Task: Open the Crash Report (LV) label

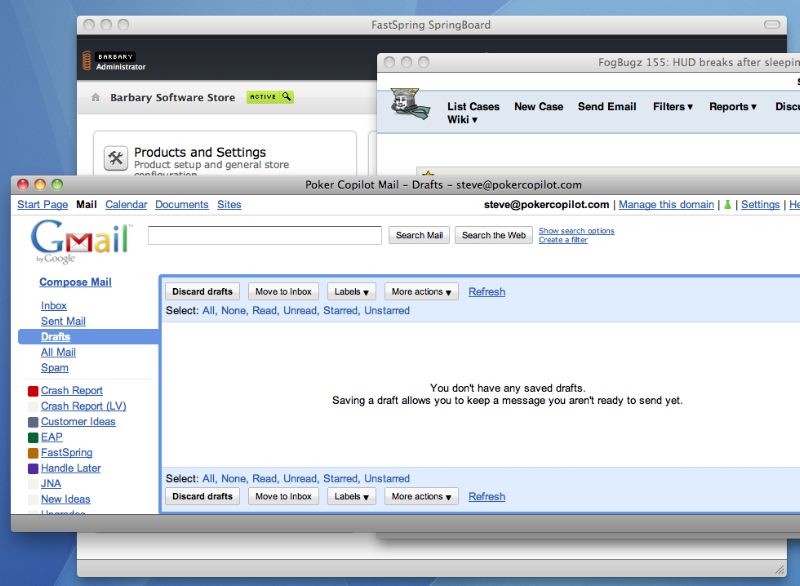Action: 84,406
